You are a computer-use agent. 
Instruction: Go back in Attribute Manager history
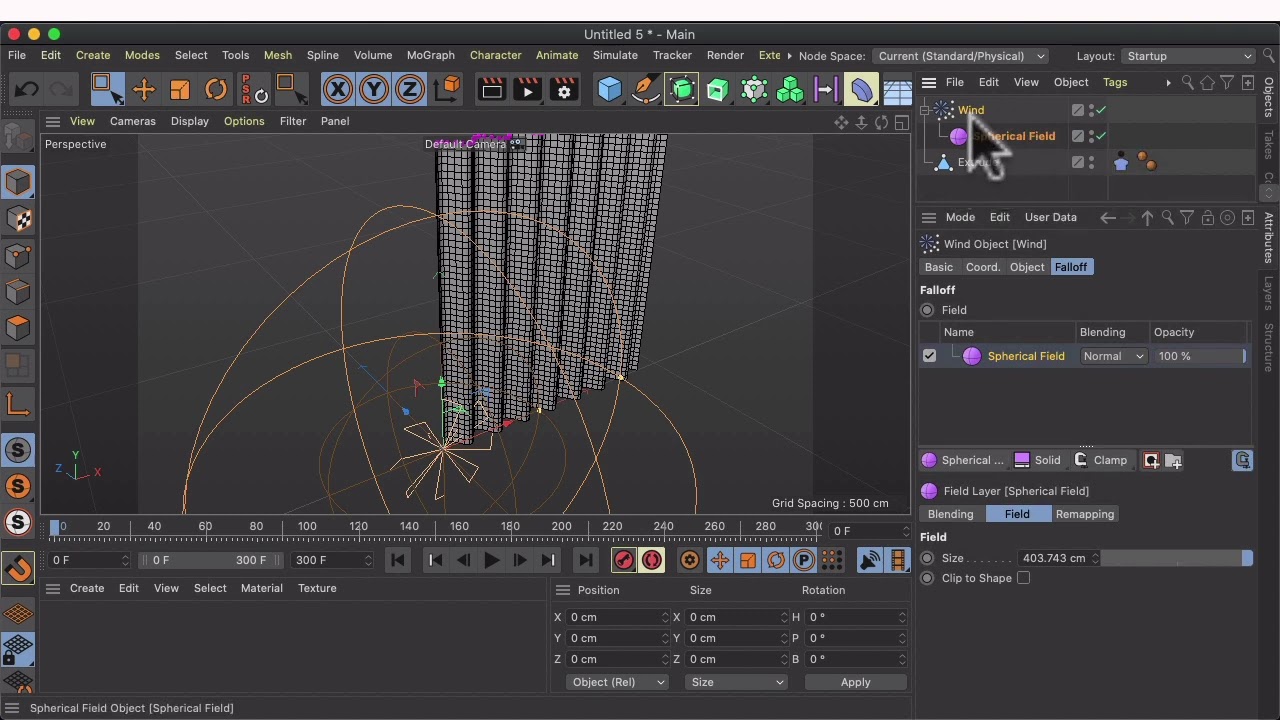tap(1108, 217)
